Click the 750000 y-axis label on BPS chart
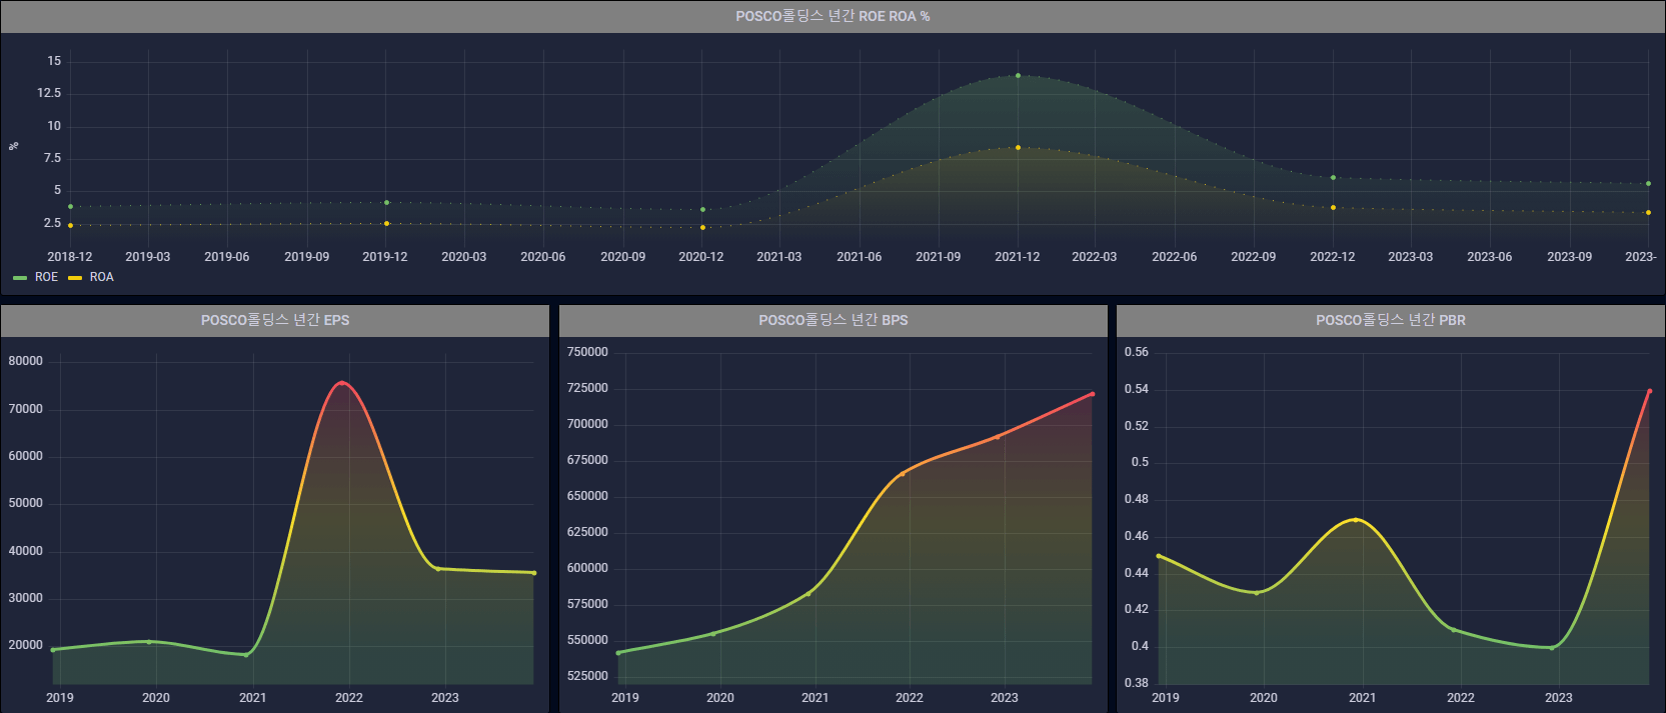 [x=587, y=352]
